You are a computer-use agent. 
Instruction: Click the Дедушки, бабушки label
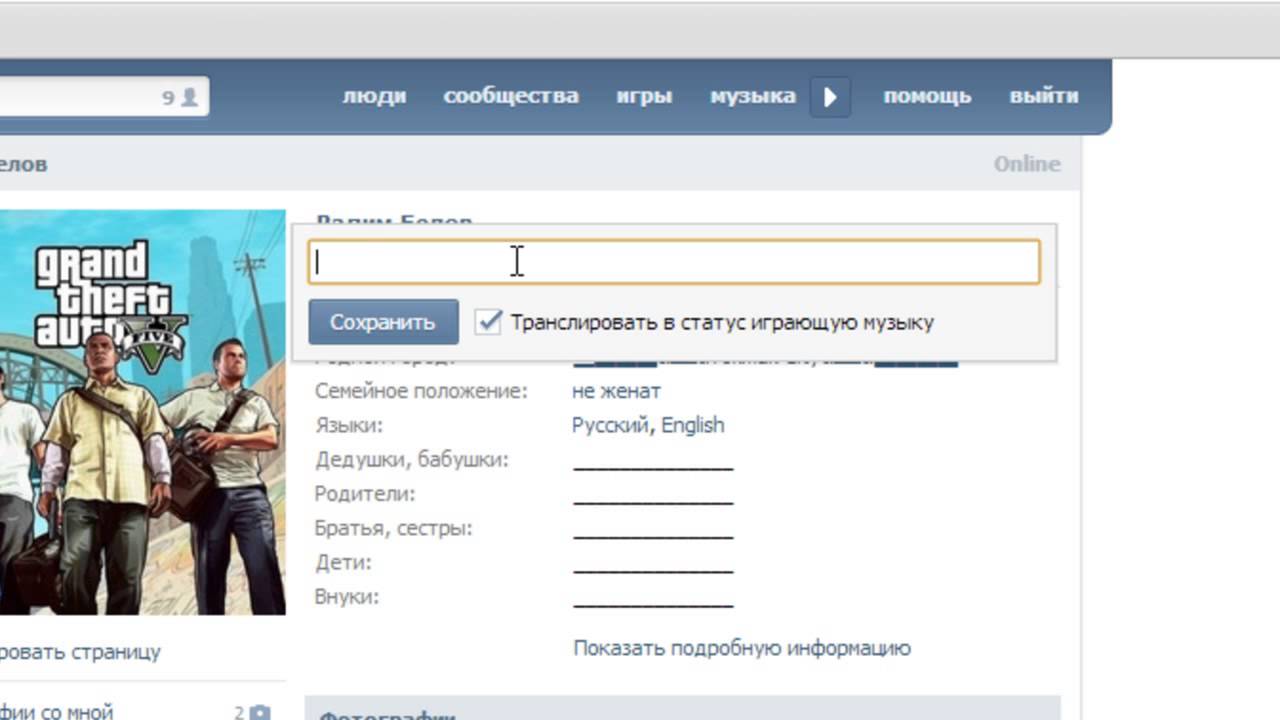412,460
